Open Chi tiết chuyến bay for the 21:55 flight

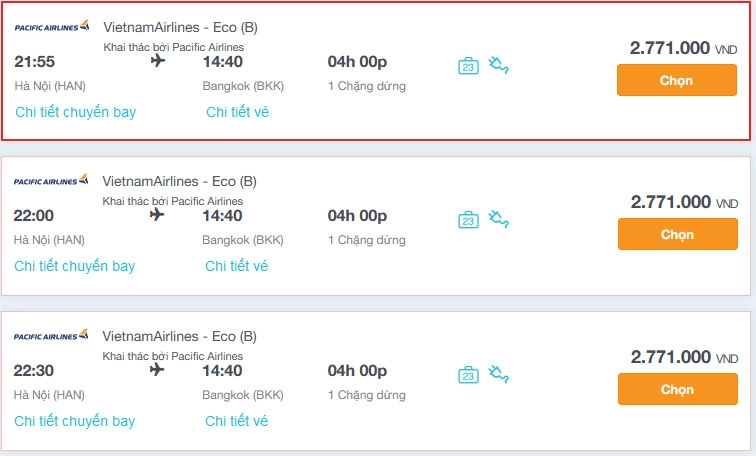coord(76,112)
